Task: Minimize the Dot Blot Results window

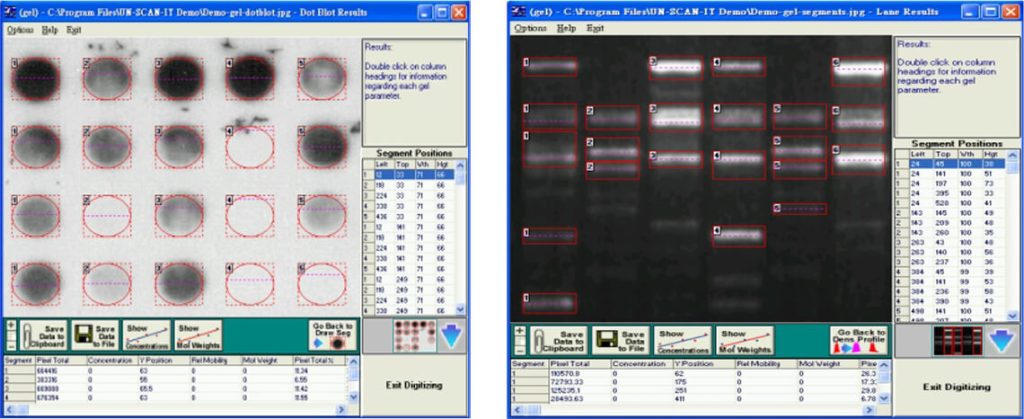Action: (425, 12)
